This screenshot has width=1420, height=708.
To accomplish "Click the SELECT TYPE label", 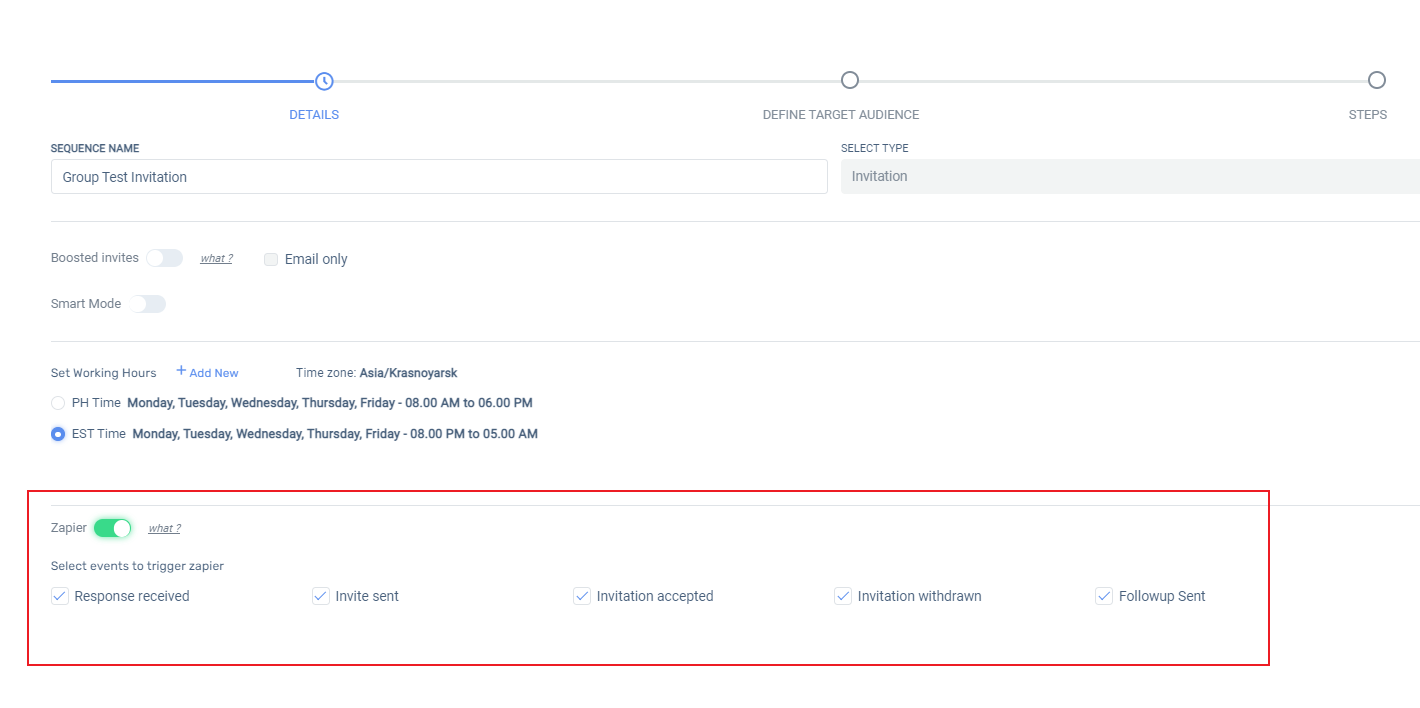I will (x=875, y=148).
